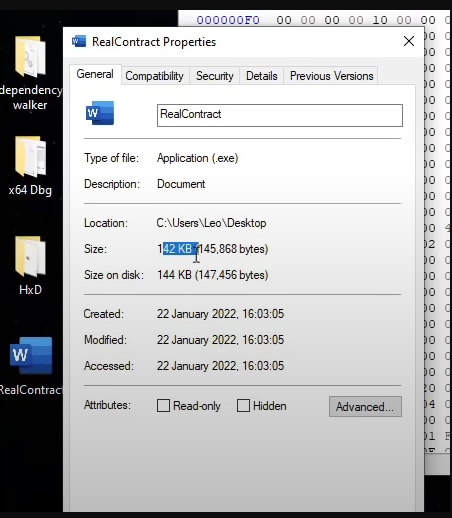
Task: Select the x64 Dbg folder icon
Action: [30, 157]
